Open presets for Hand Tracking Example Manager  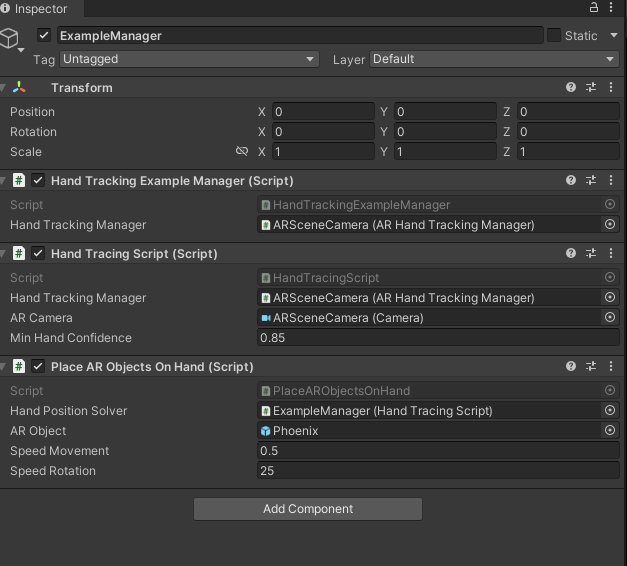tap(591, 180)
